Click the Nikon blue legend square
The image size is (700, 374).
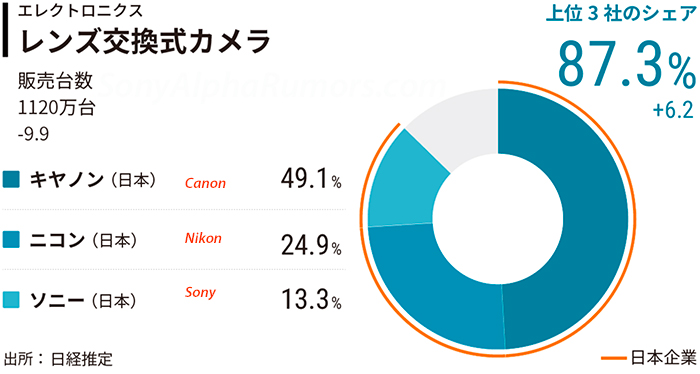pos(11,240)
